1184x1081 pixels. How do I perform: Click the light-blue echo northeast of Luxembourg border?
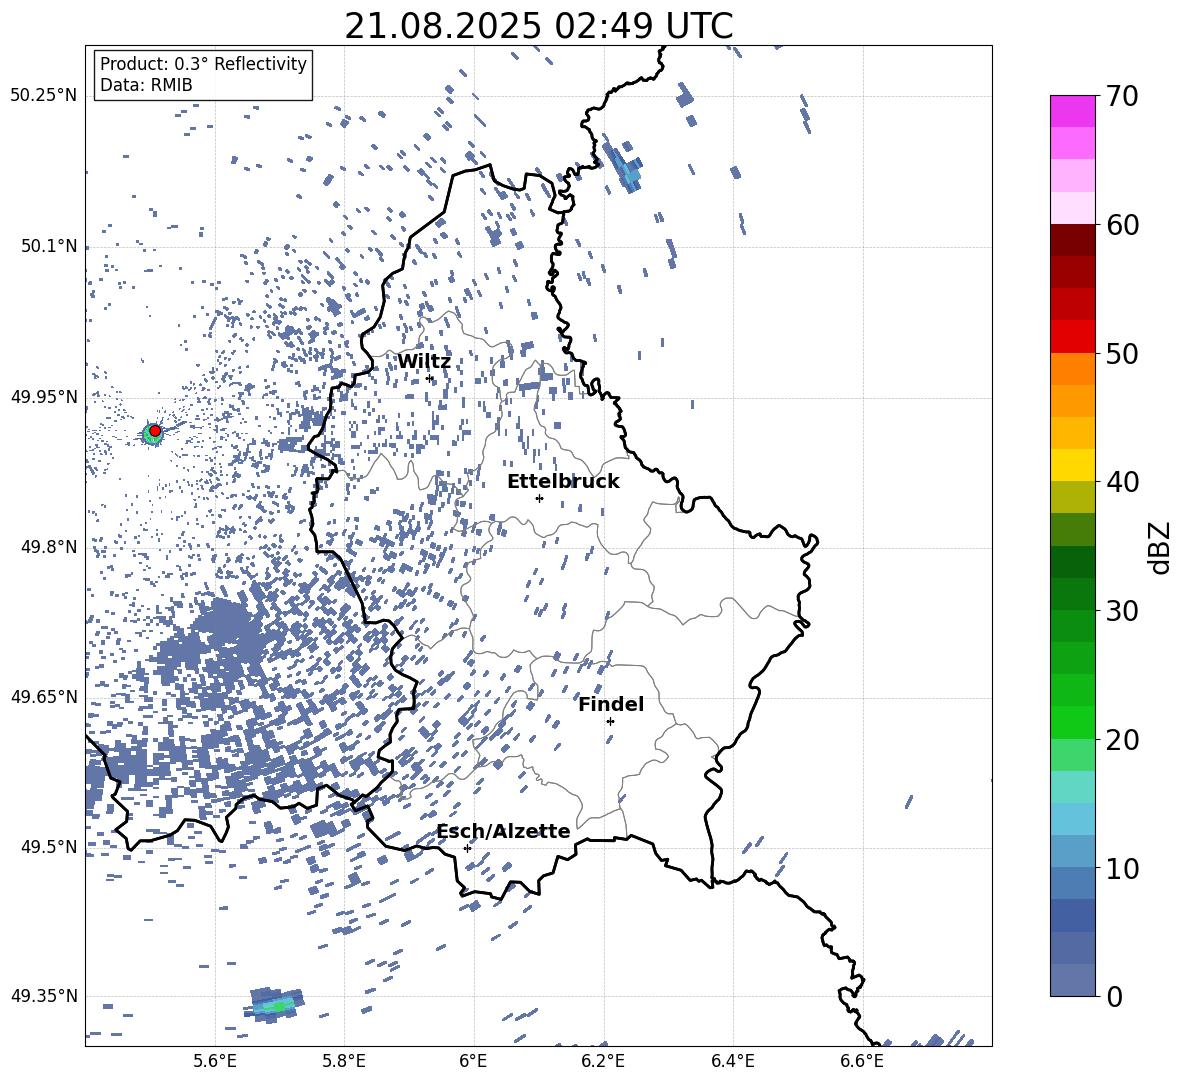pos(626,168)
